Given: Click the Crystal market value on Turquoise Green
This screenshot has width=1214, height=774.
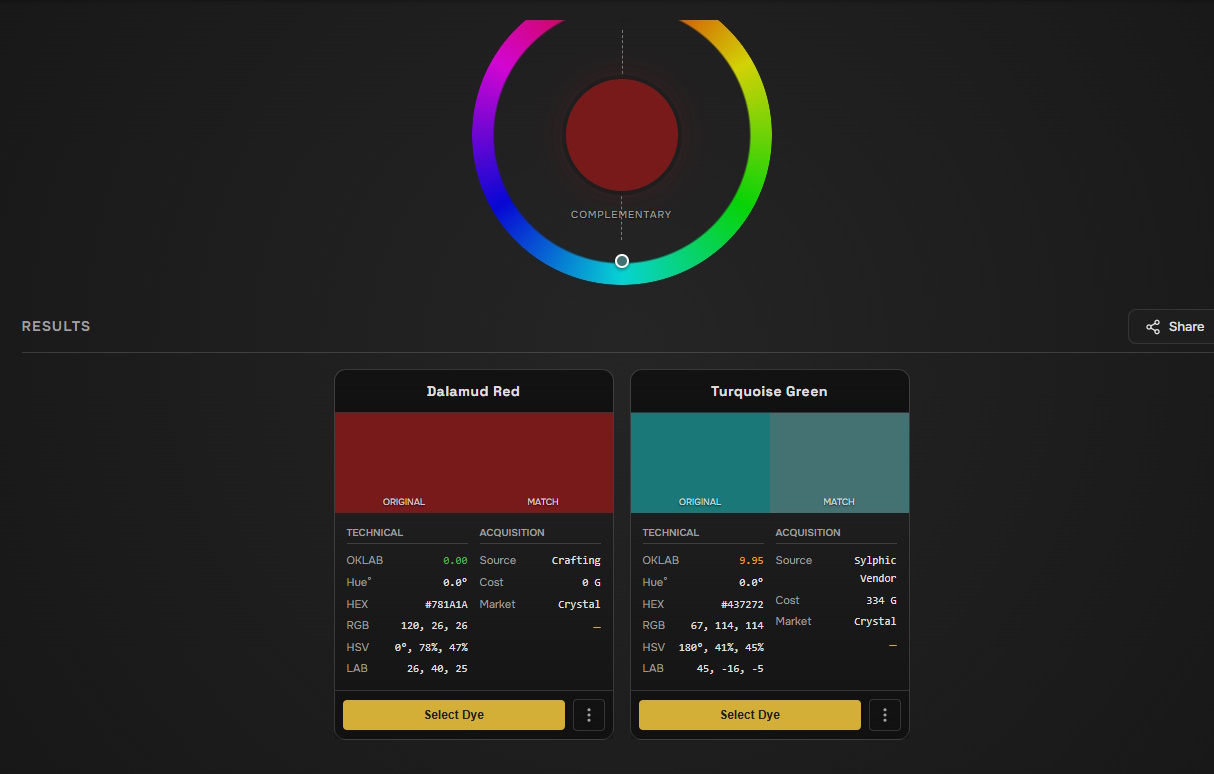Looking at the screenshot, I should point(875,621).
